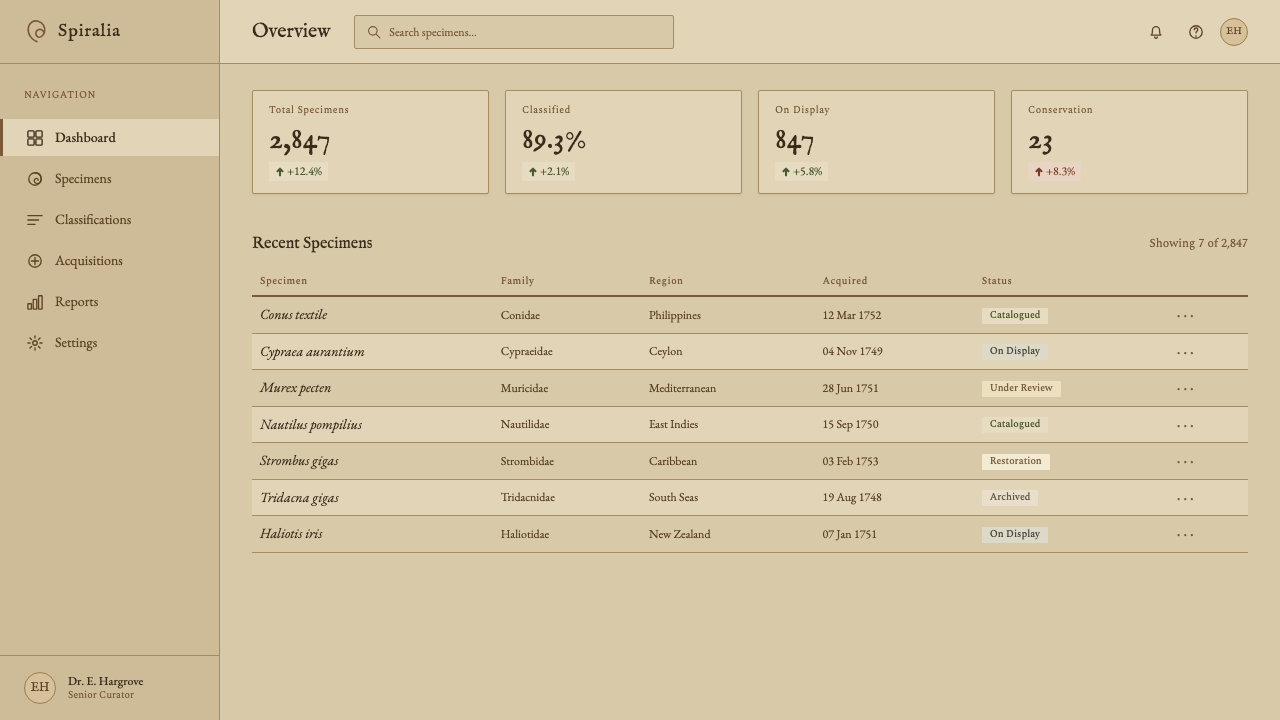1280x720 pixels.
Task: Open the Settings gear icon
Action: (35, 343)
